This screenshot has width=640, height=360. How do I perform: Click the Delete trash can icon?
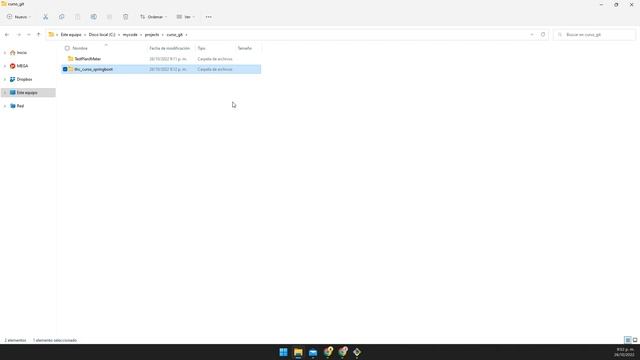coord(126,17)
